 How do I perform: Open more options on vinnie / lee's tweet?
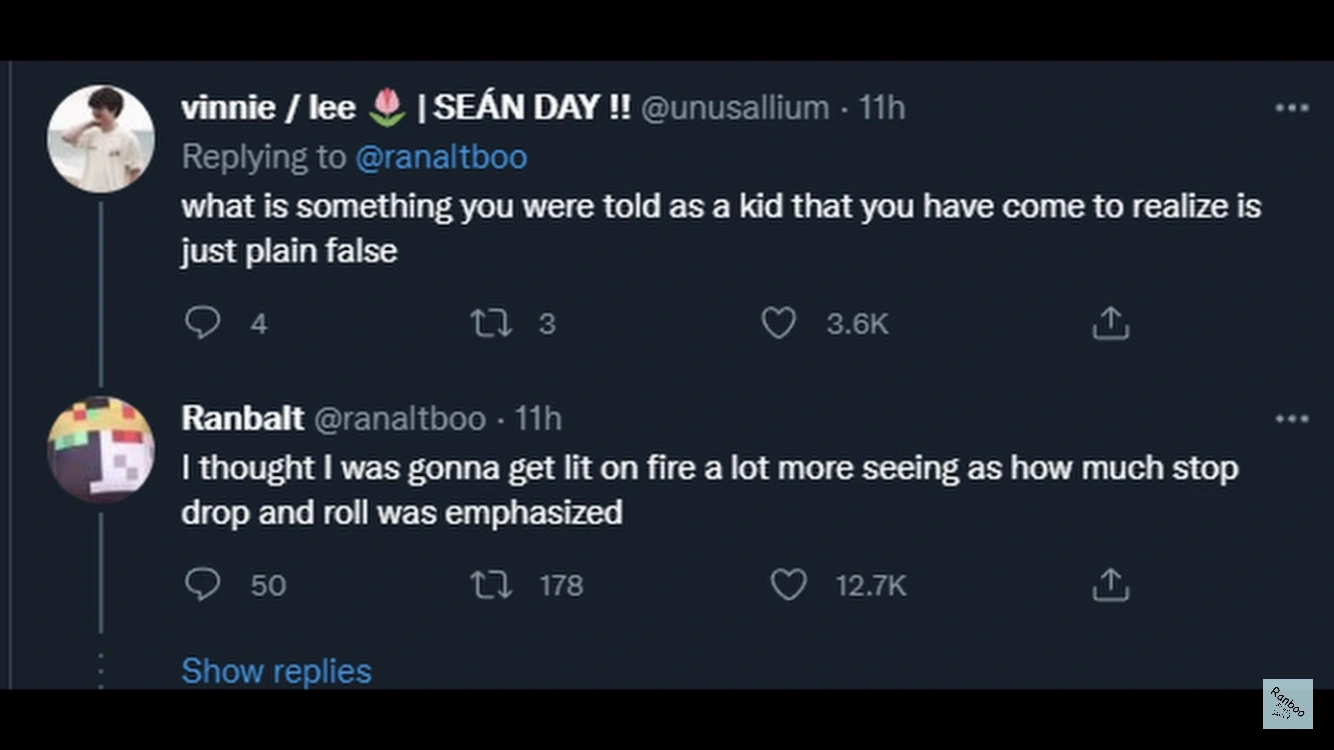(x=1292, y=108)
